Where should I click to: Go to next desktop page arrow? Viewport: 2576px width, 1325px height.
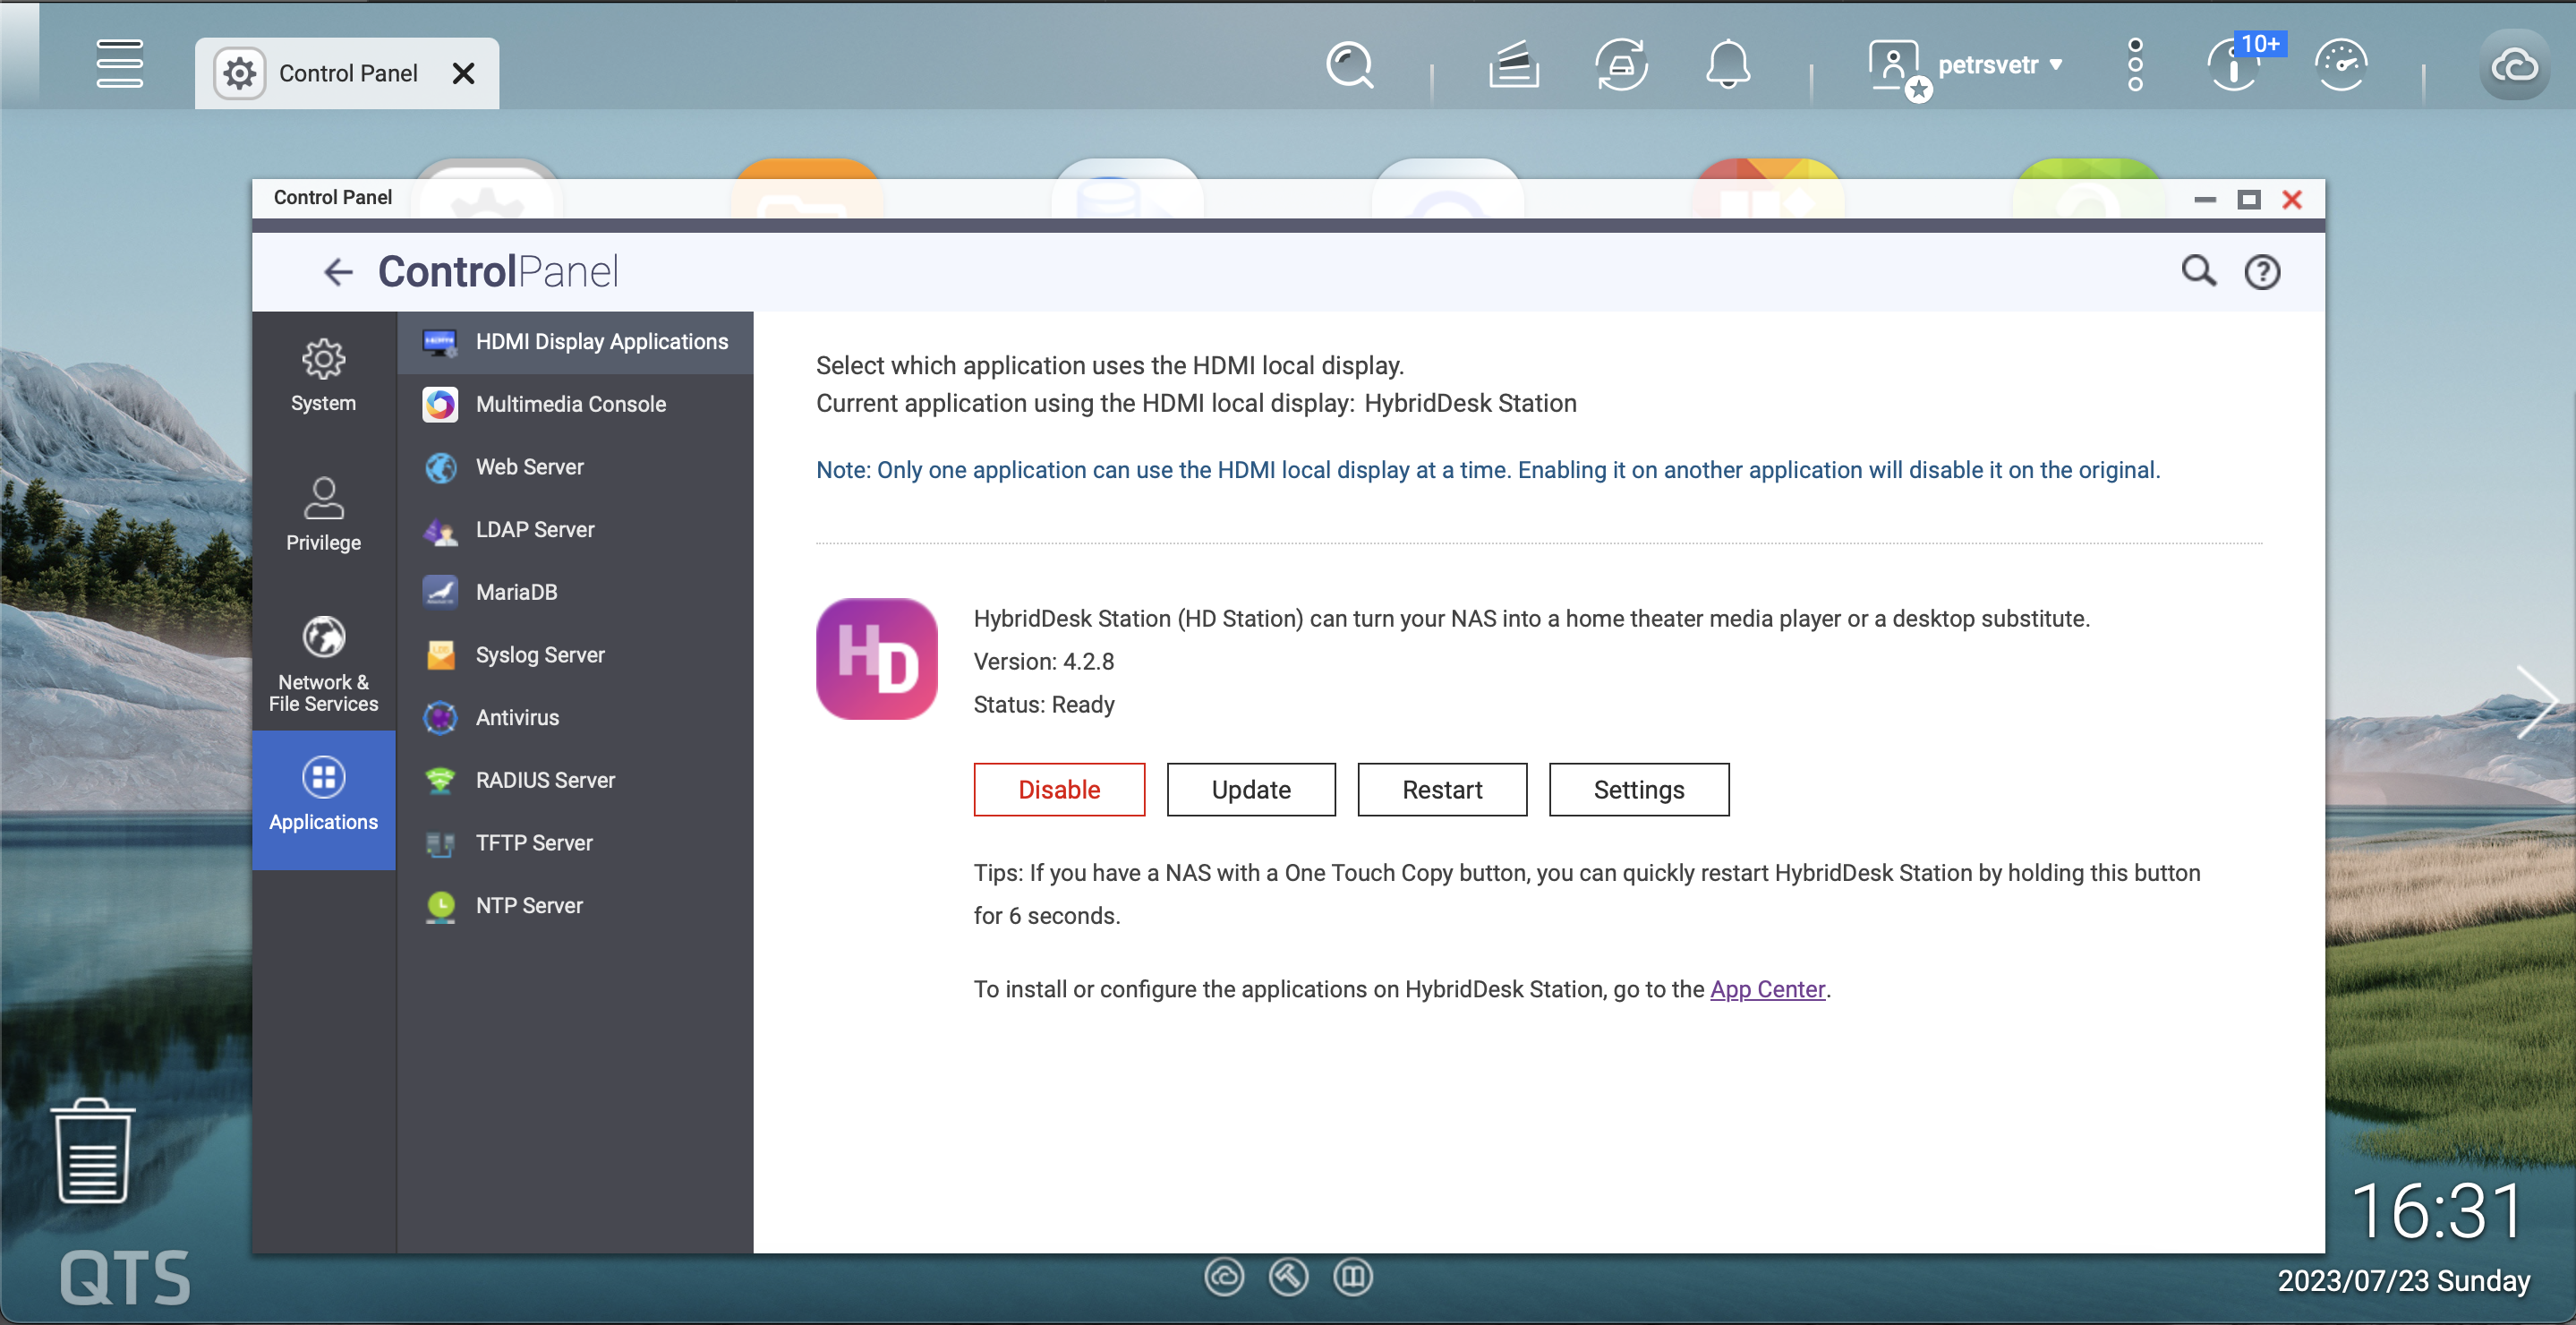pyautogui.click(x=2537, y=702)
